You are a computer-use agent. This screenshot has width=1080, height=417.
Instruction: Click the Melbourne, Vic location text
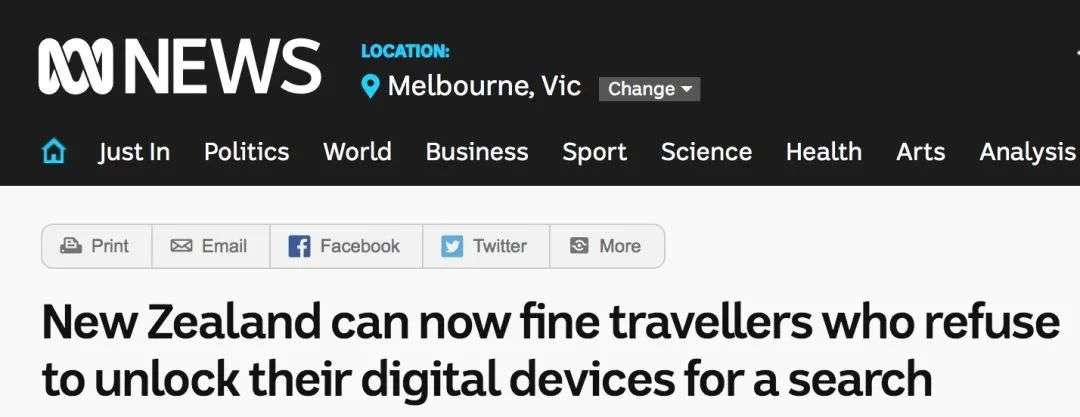coord(484,87)
